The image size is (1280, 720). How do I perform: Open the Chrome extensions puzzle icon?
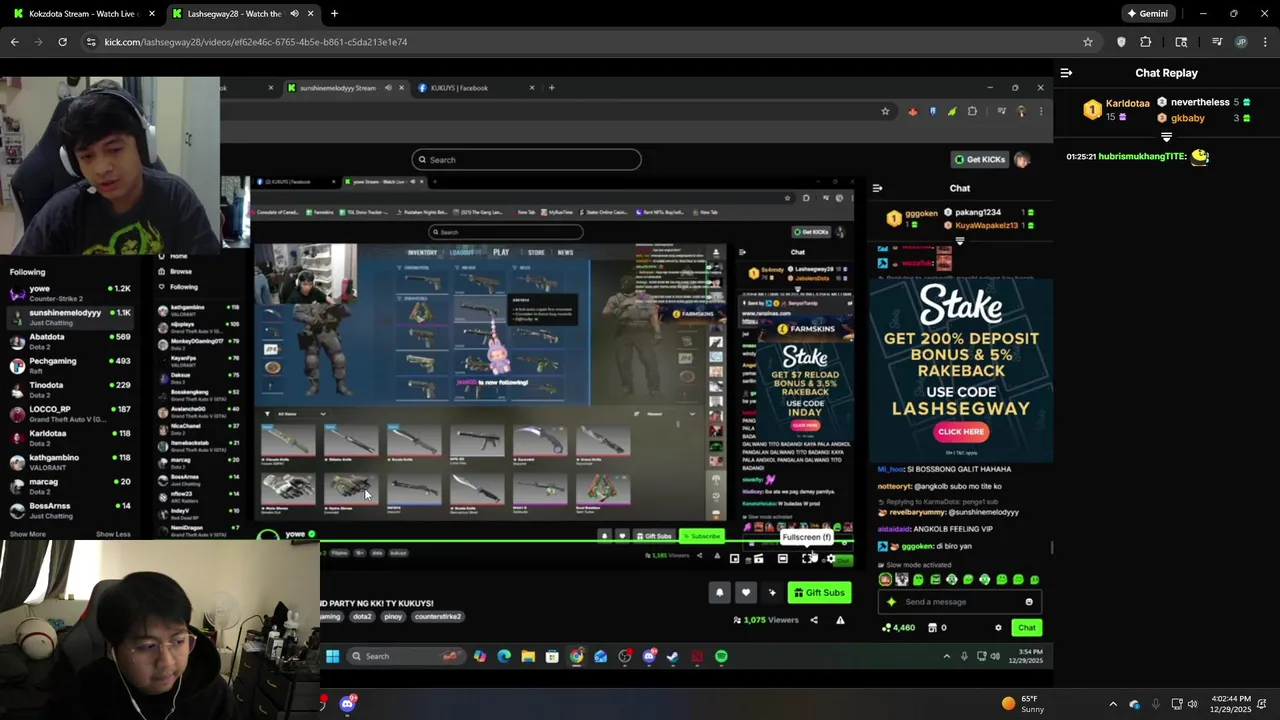1146,42
